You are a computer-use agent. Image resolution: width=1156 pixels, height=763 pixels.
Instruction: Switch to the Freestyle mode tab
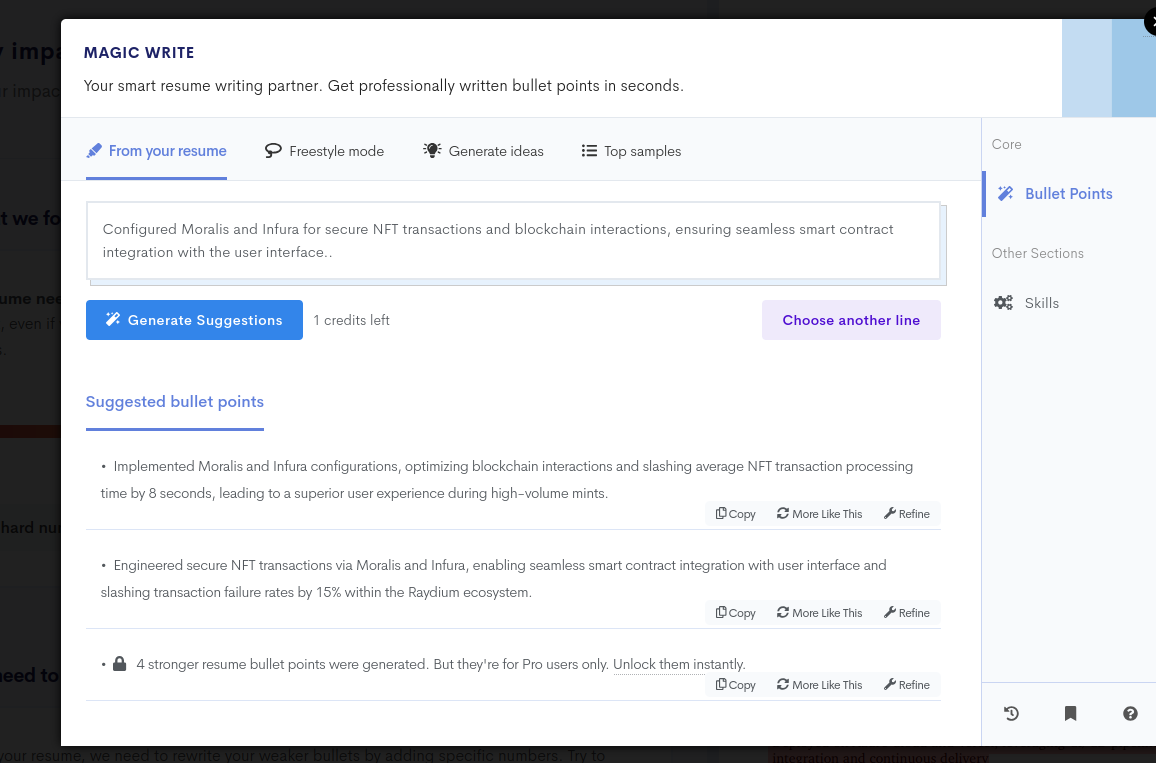coord(324,151)
